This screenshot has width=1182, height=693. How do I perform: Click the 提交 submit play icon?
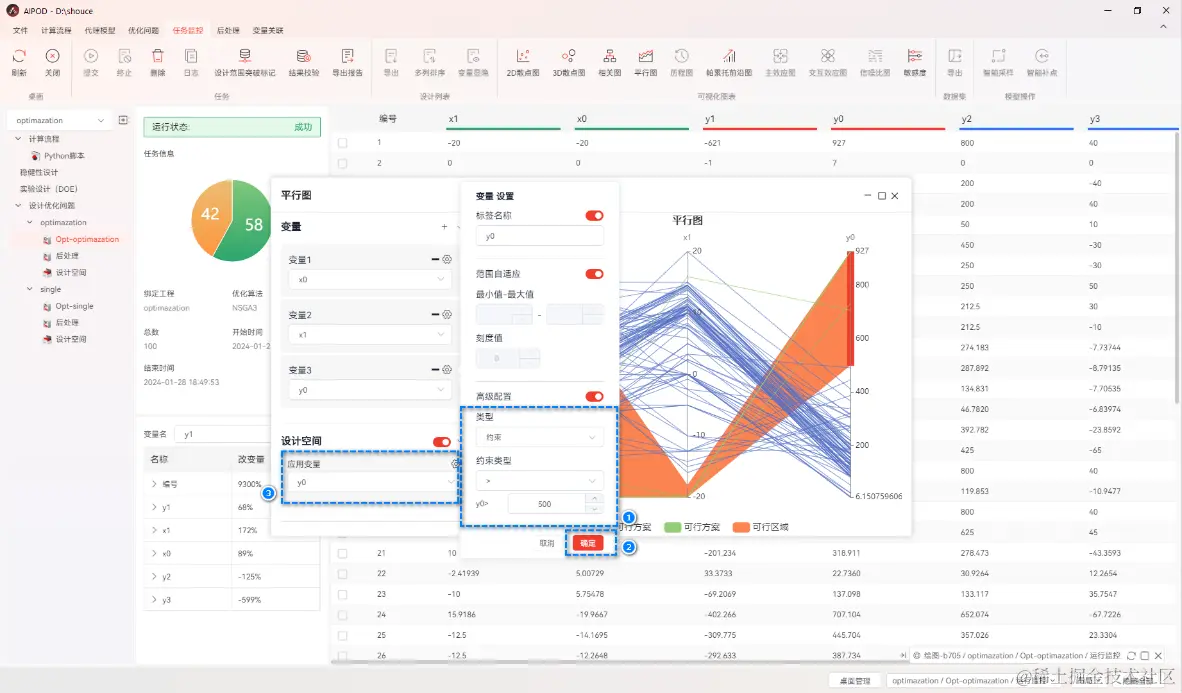pyautogui.click(x=90, y=56)
